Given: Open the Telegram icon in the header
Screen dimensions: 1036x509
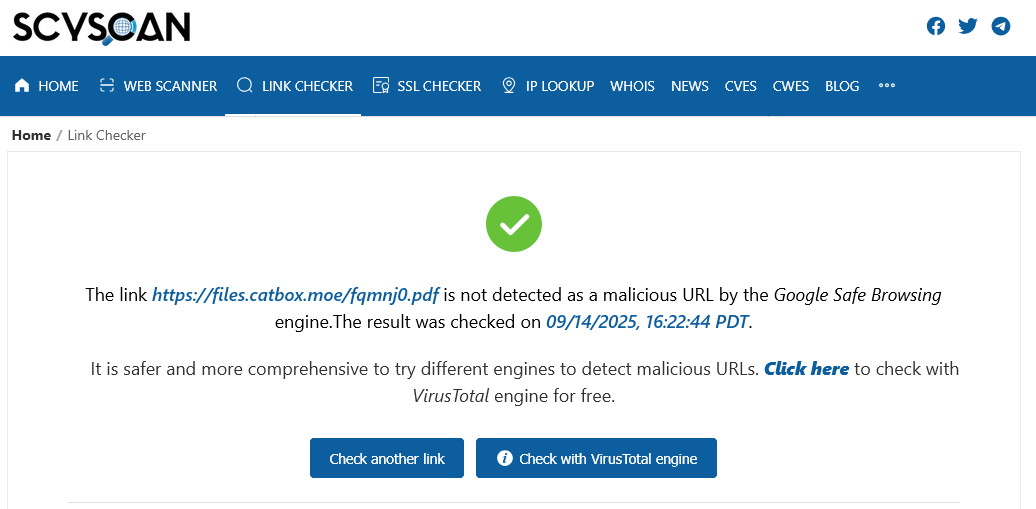Looking at the screenshot, I should (1001, 26).
